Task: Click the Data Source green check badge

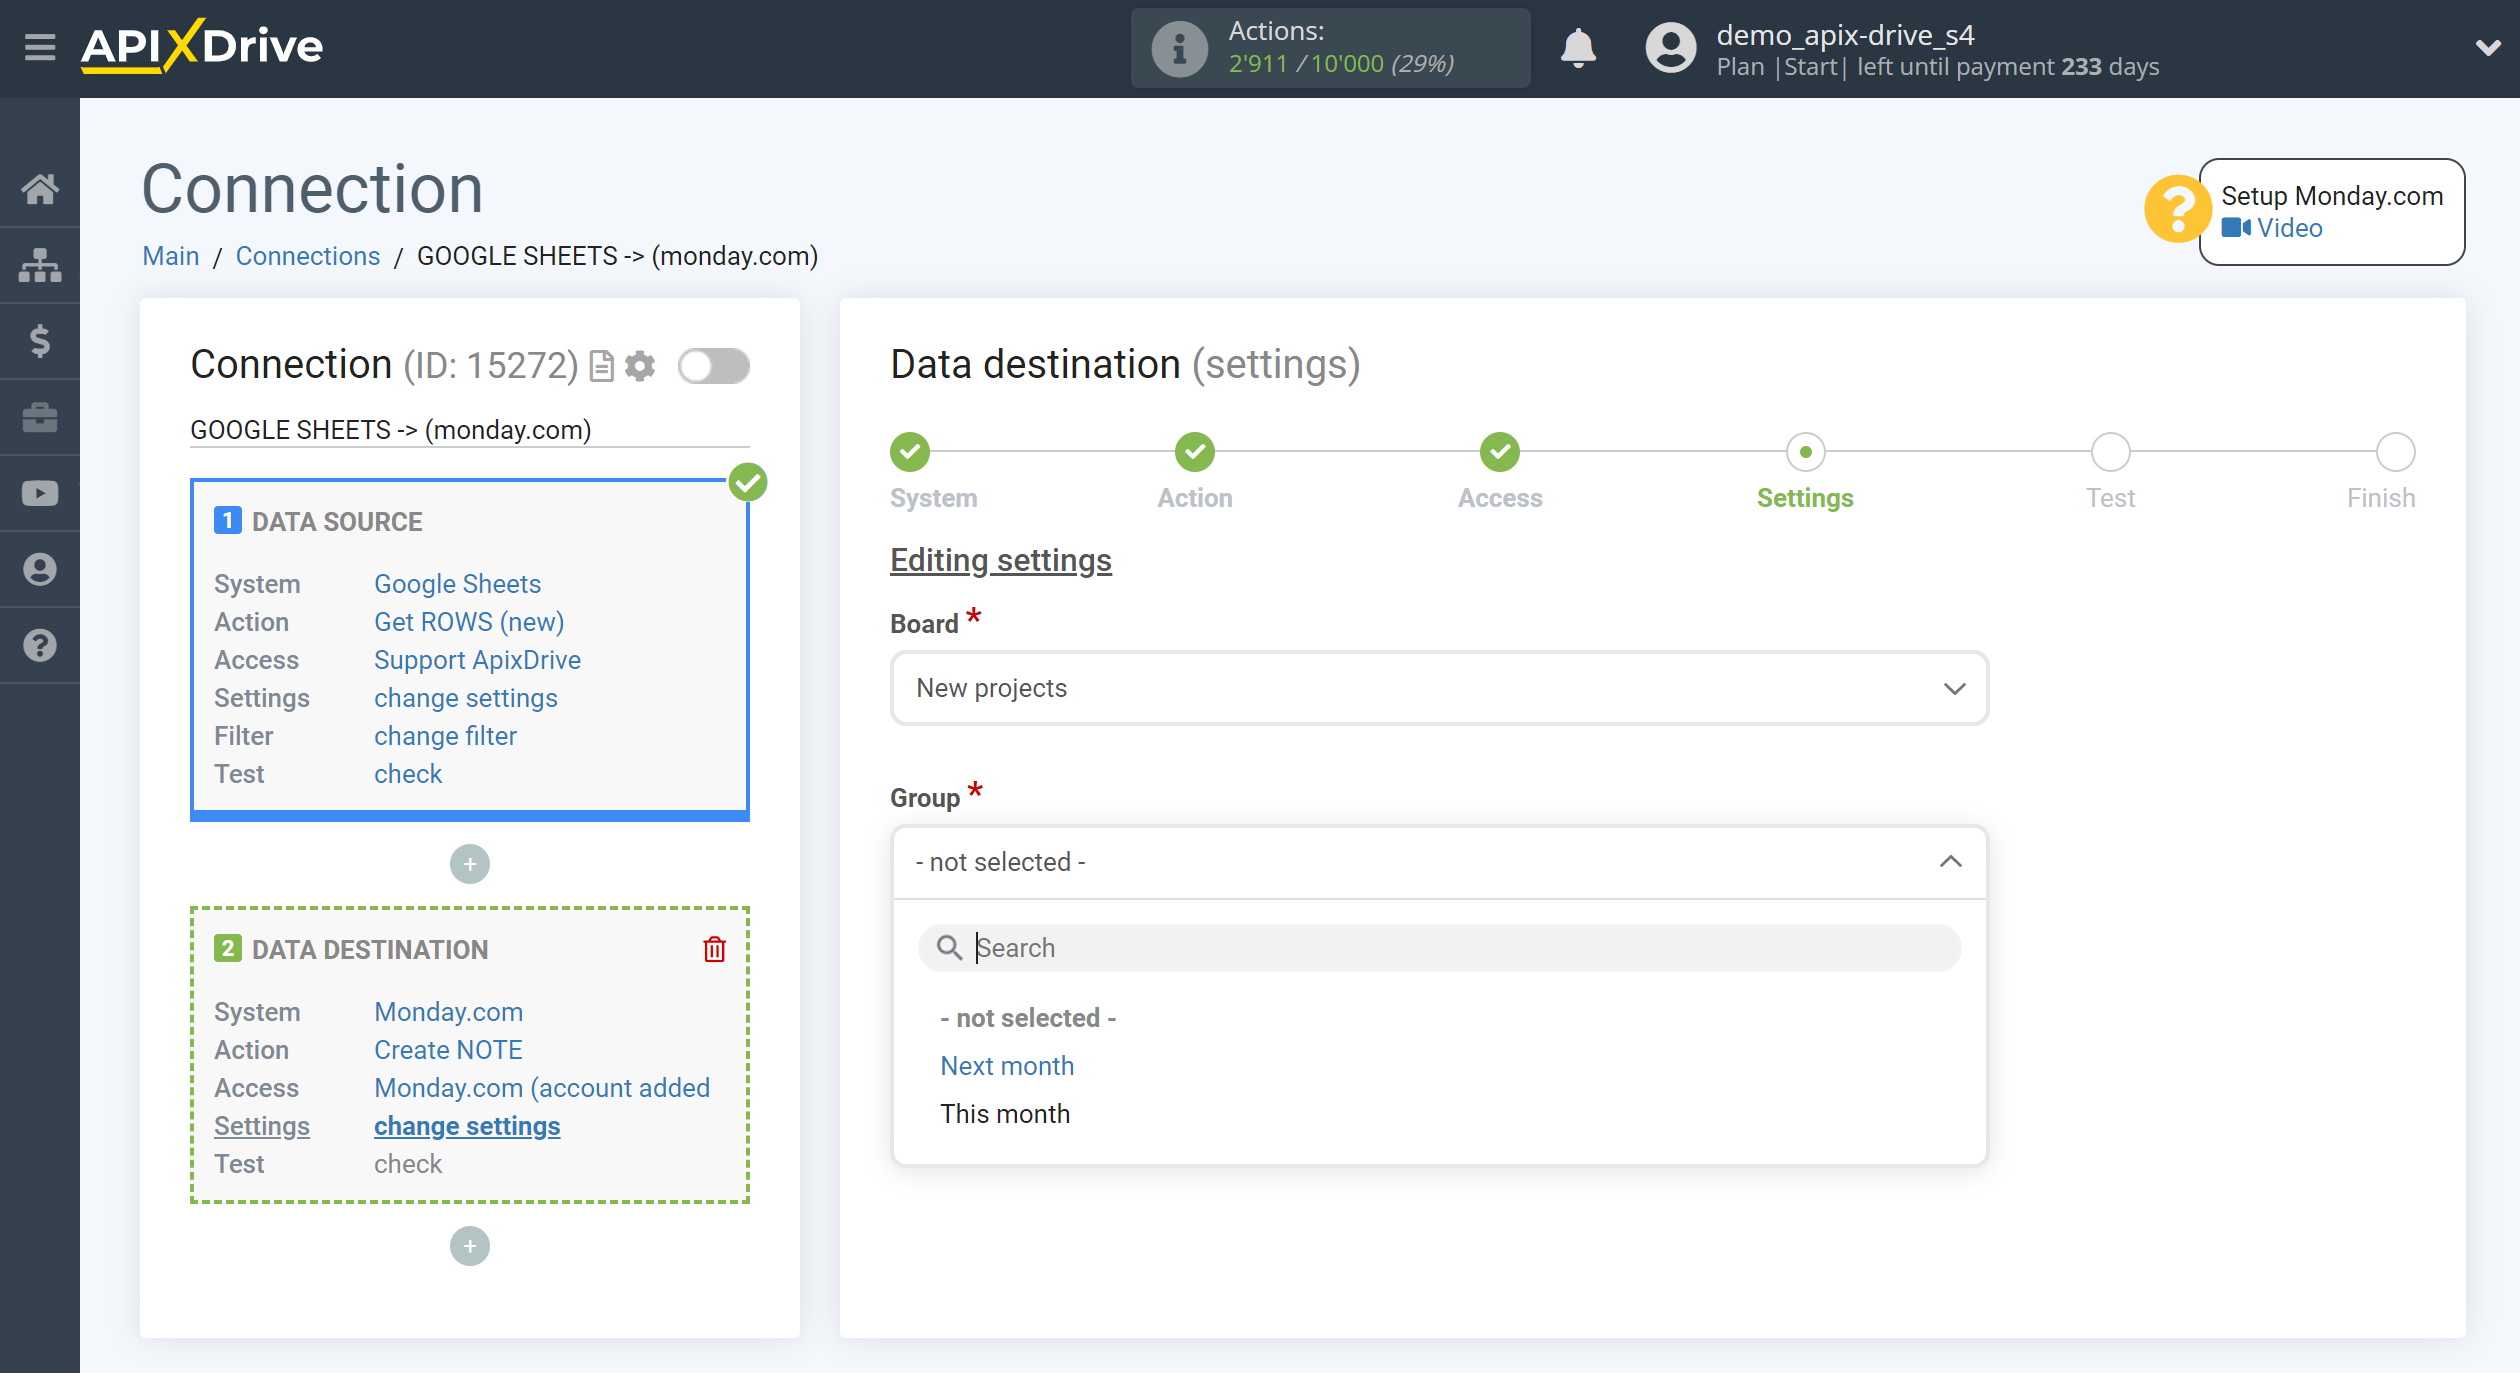Action: coord(748,482)
